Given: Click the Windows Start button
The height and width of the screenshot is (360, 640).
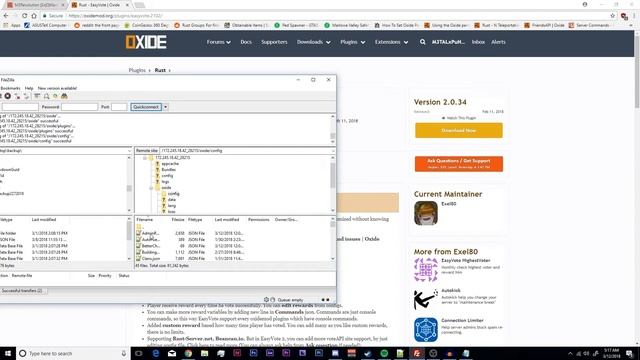Looking at the screenshot, I should point(8,353).
